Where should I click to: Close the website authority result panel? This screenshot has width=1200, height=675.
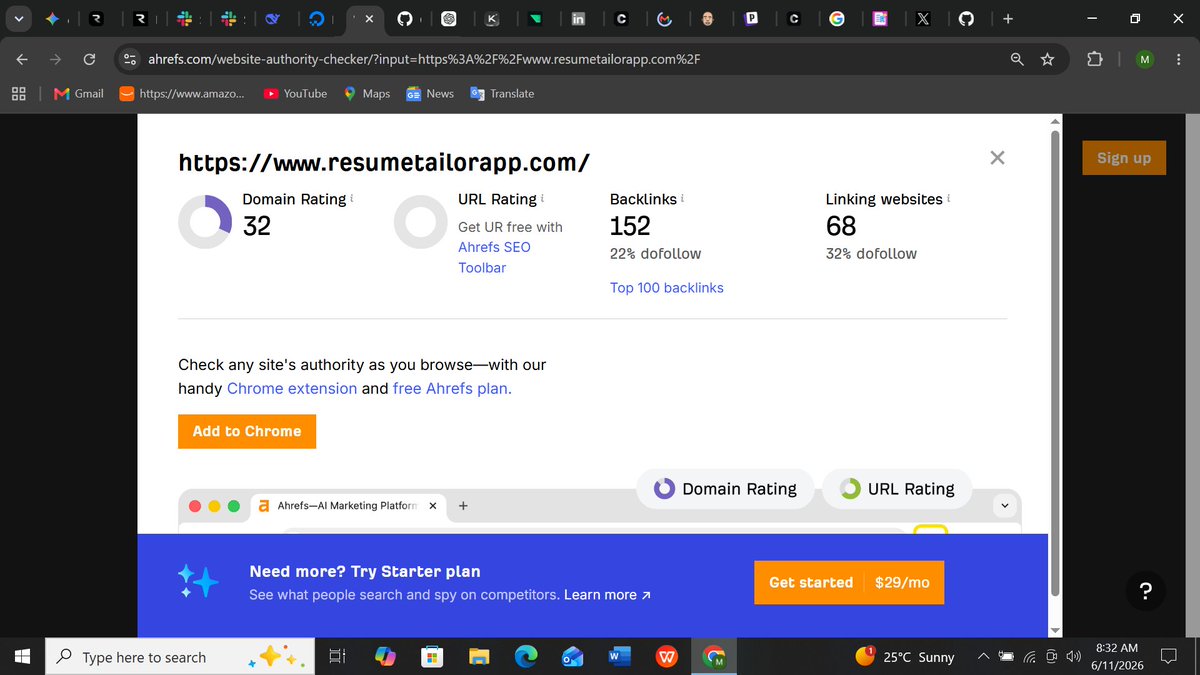pyautogui.click(x=996, y=158)
